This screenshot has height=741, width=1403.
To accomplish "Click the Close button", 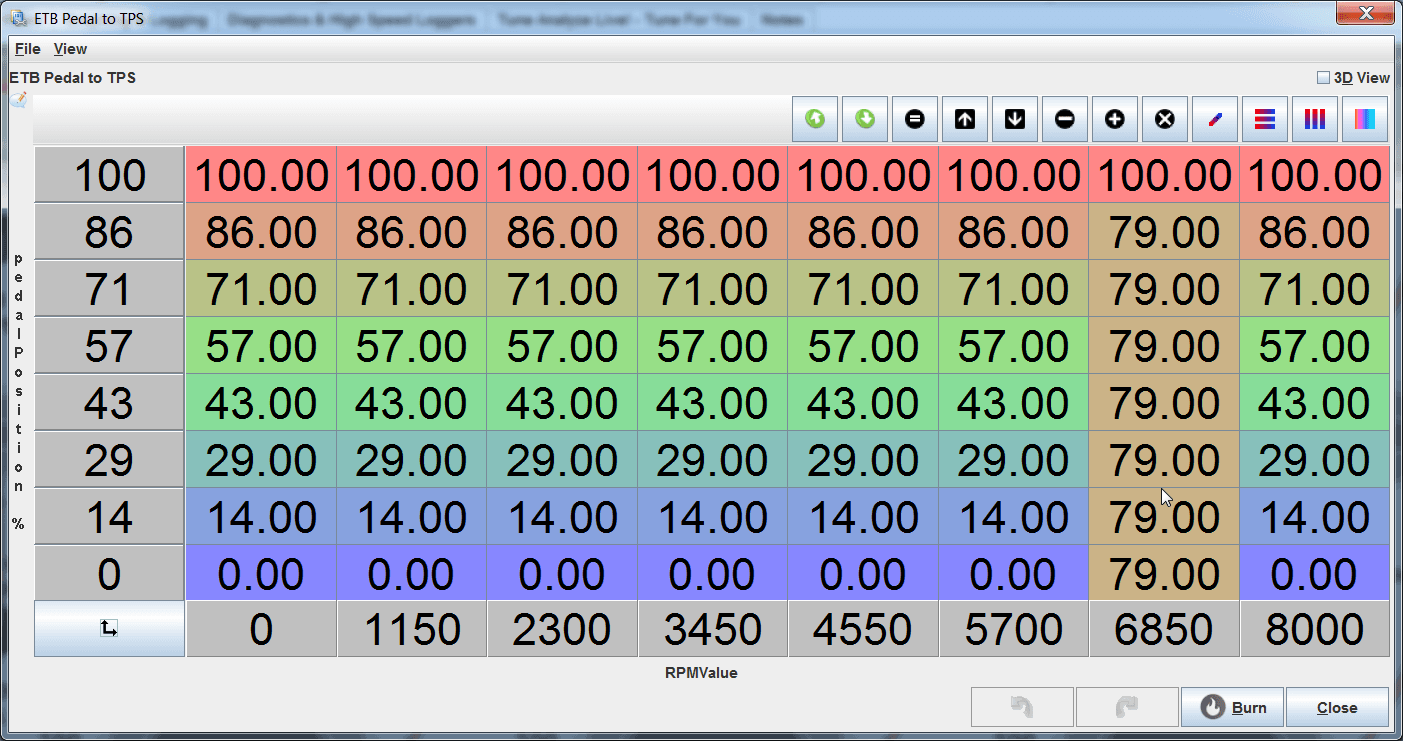I will coord(1337,707).
